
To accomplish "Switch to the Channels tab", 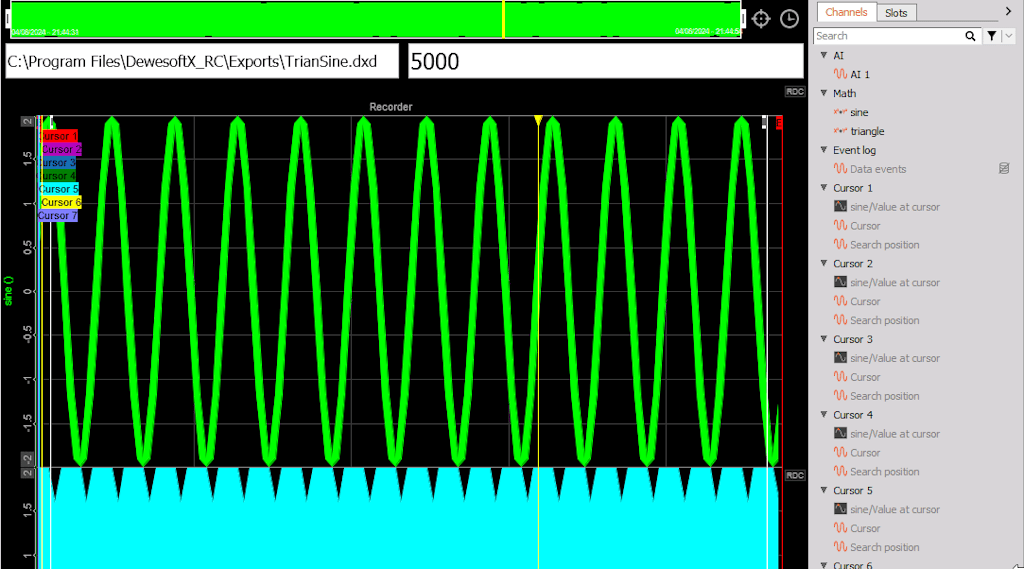I will pos(846,12).
